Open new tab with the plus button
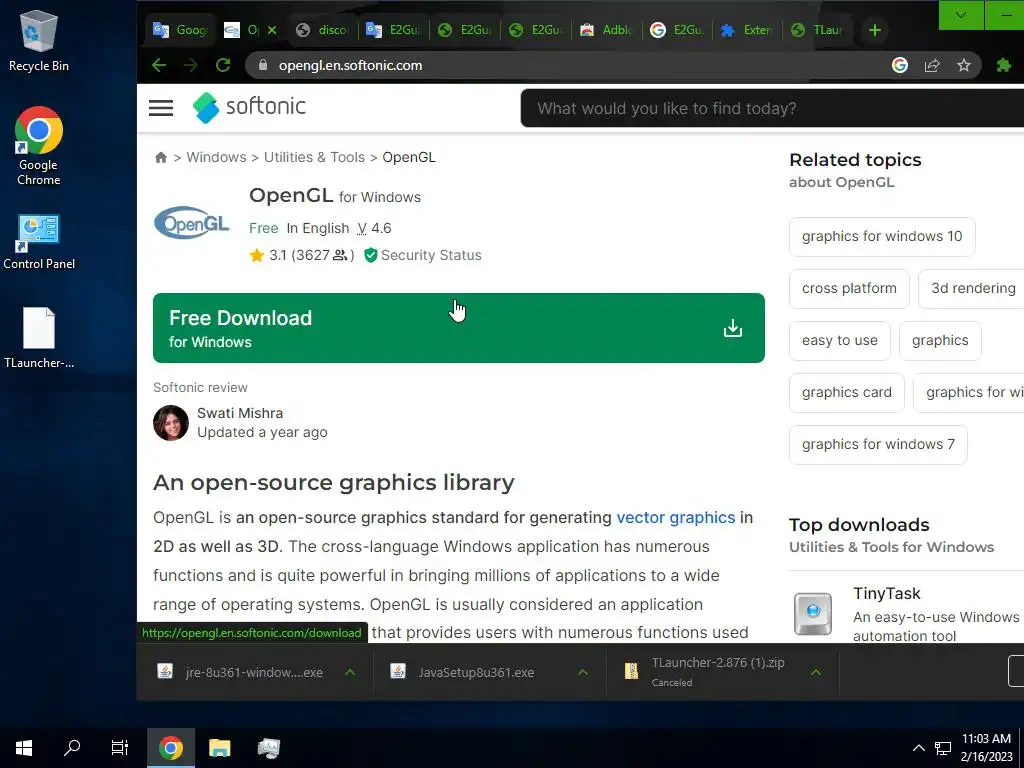This screenshot has height=768, width=1024. (874, 30)
